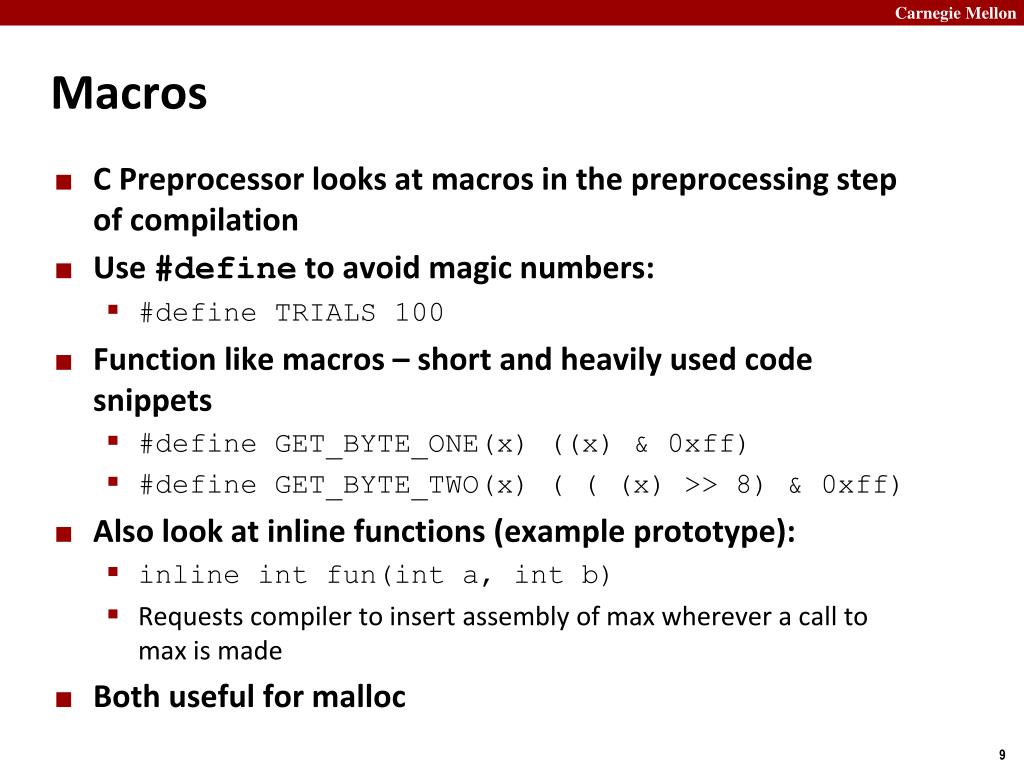Click the #define TRIALS 100 code line
The height and width of the screenshot is (768, 1024).
click(292, 313)
